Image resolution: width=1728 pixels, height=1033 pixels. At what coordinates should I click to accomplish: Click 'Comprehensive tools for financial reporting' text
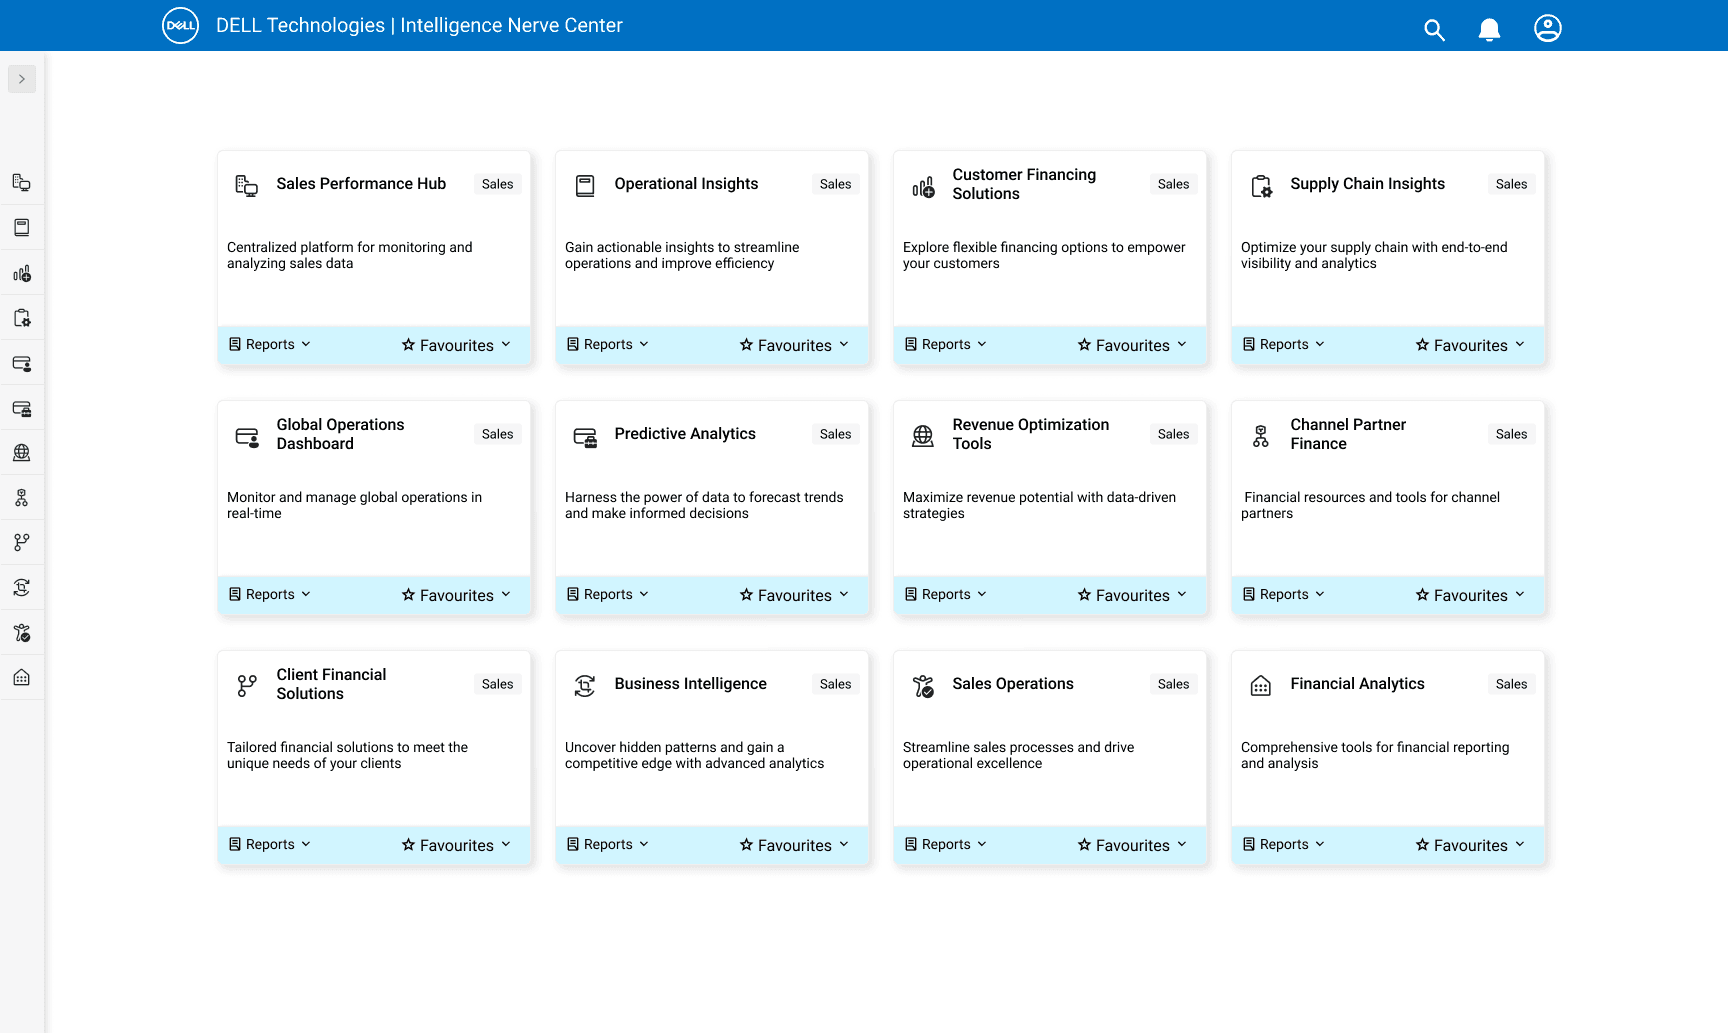tap(1375, 755)
